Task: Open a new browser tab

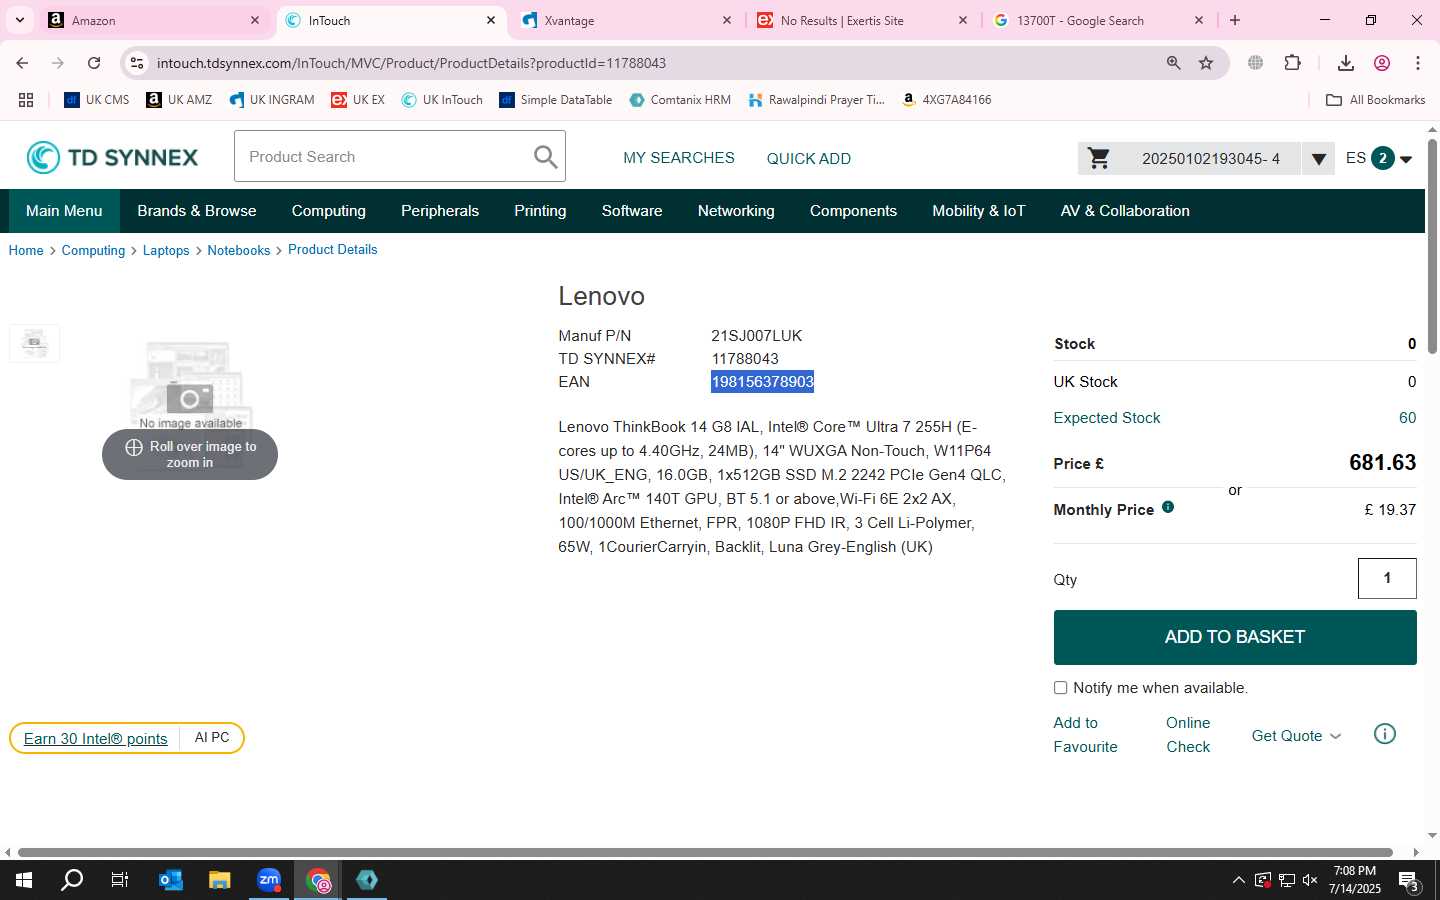Action: pyautogui.click(x=1235, y=20)
